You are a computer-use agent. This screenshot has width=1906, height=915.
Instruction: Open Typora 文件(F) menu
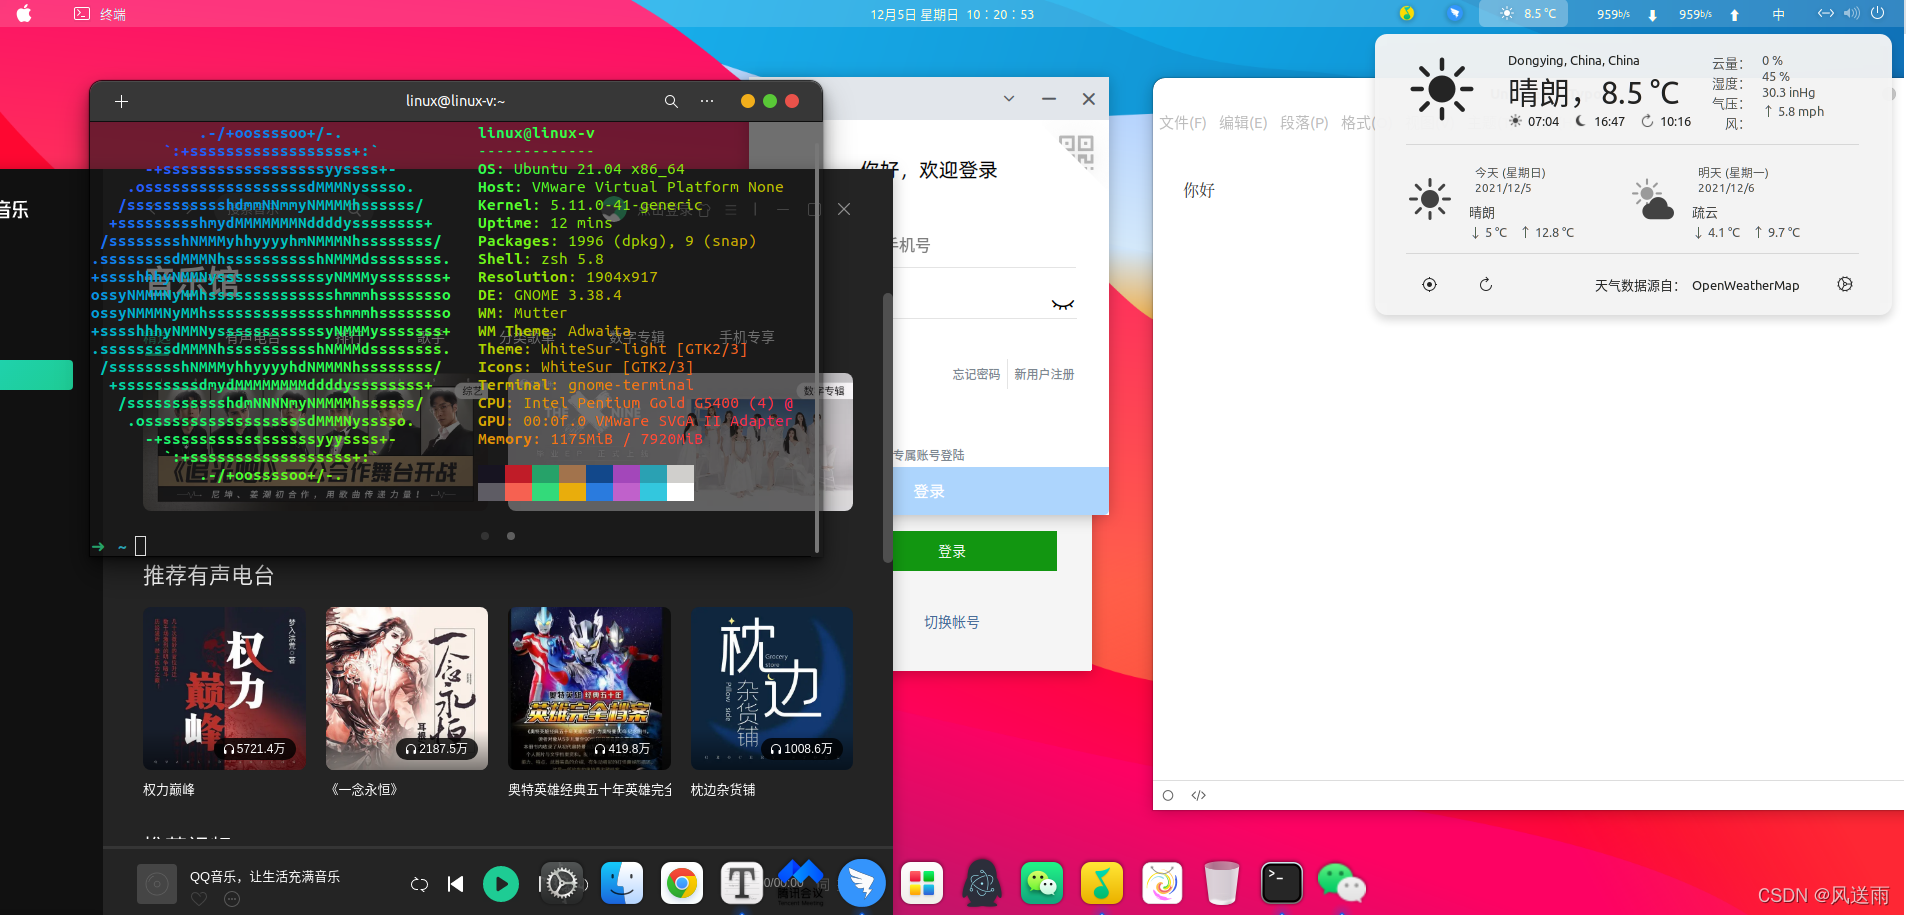point(1183,123)
